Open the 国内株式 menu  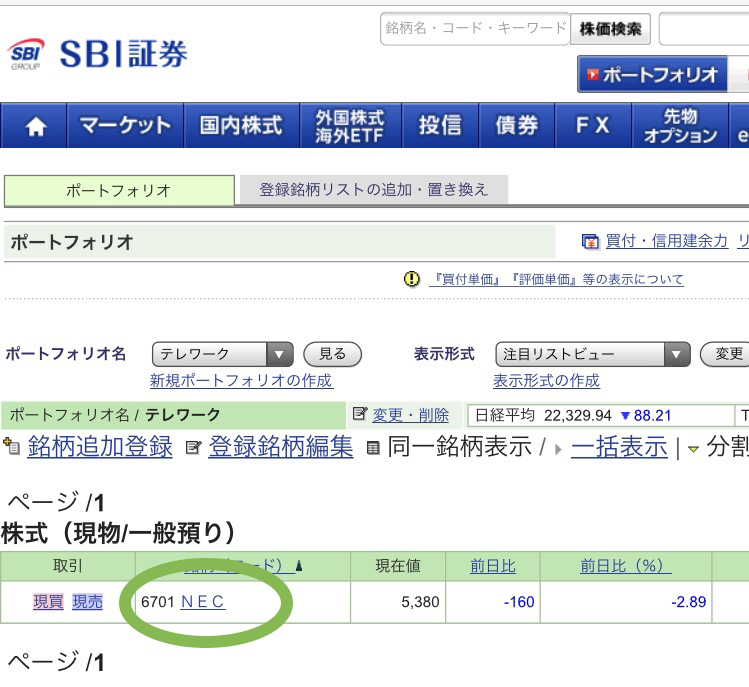pyautogui.click(x=241, y=126)
